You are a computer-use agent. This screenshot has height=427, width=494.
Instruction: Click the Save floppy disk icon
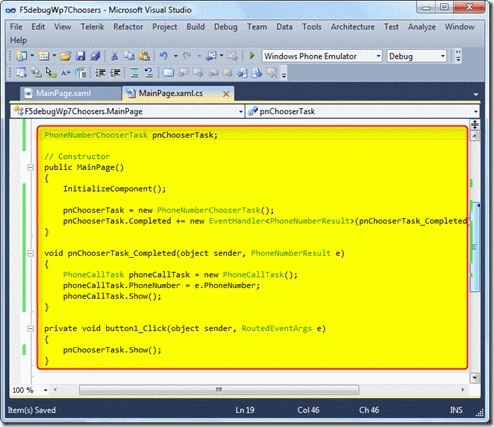[x=80, y=56]
